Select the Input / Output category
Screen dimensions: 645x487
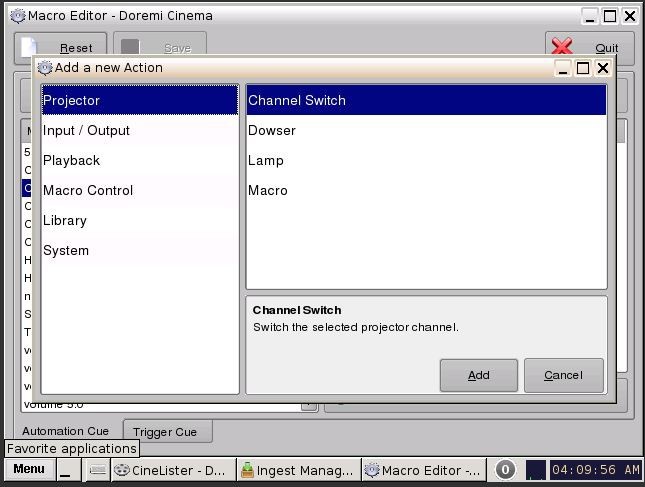140,130
